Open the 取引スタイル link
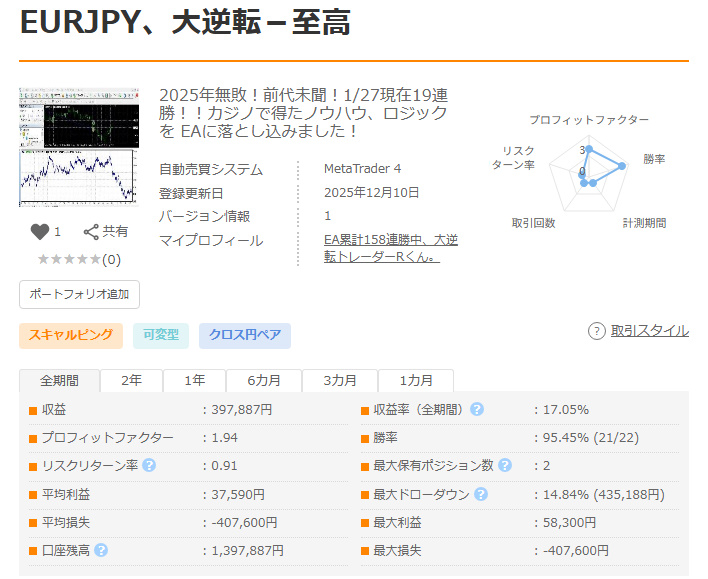708x579 pixels. pos(650,331)
